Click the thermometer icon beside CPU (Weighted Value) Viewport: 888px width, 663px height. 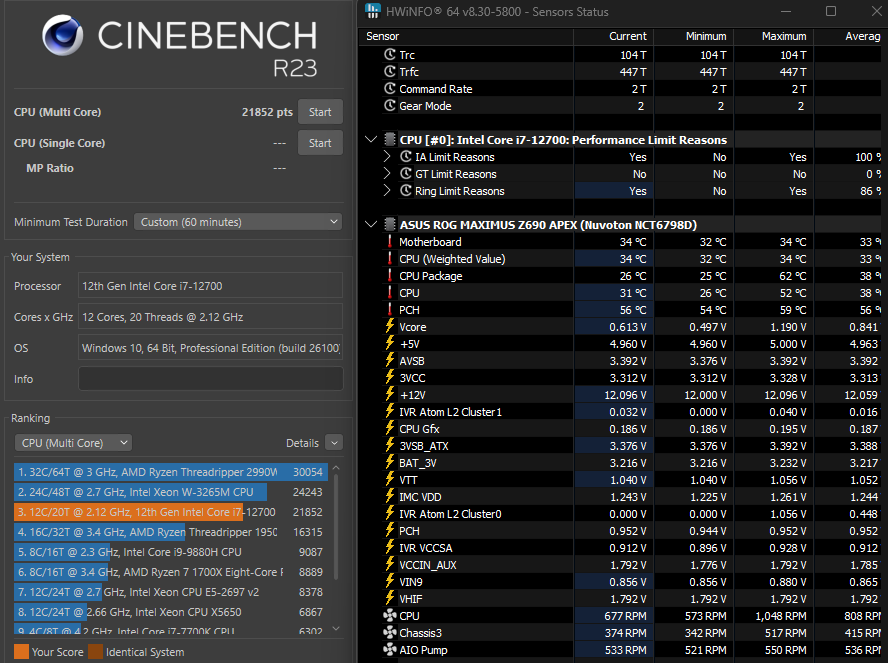coord(390,258)
